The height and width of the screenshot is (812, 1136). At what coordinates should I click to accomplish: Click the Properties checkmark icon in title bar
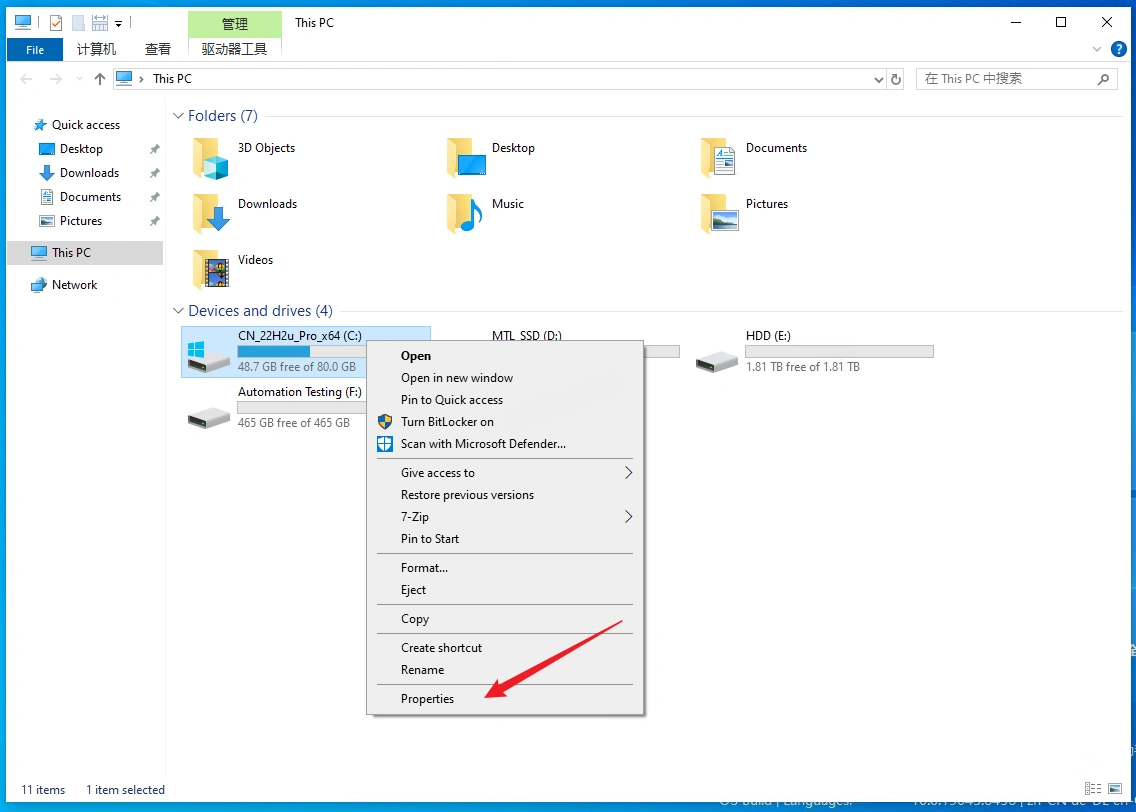click(56, 23)
